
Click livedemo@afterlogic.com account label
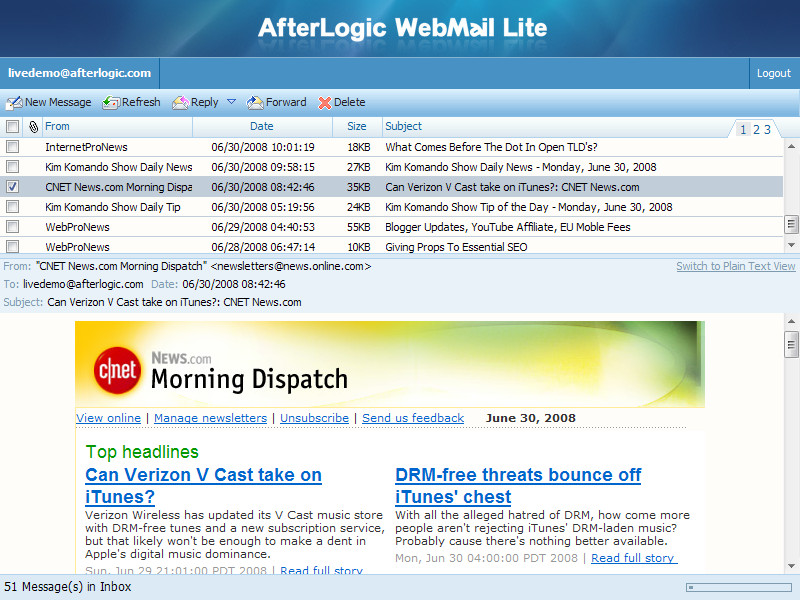[x=80, y=73]
